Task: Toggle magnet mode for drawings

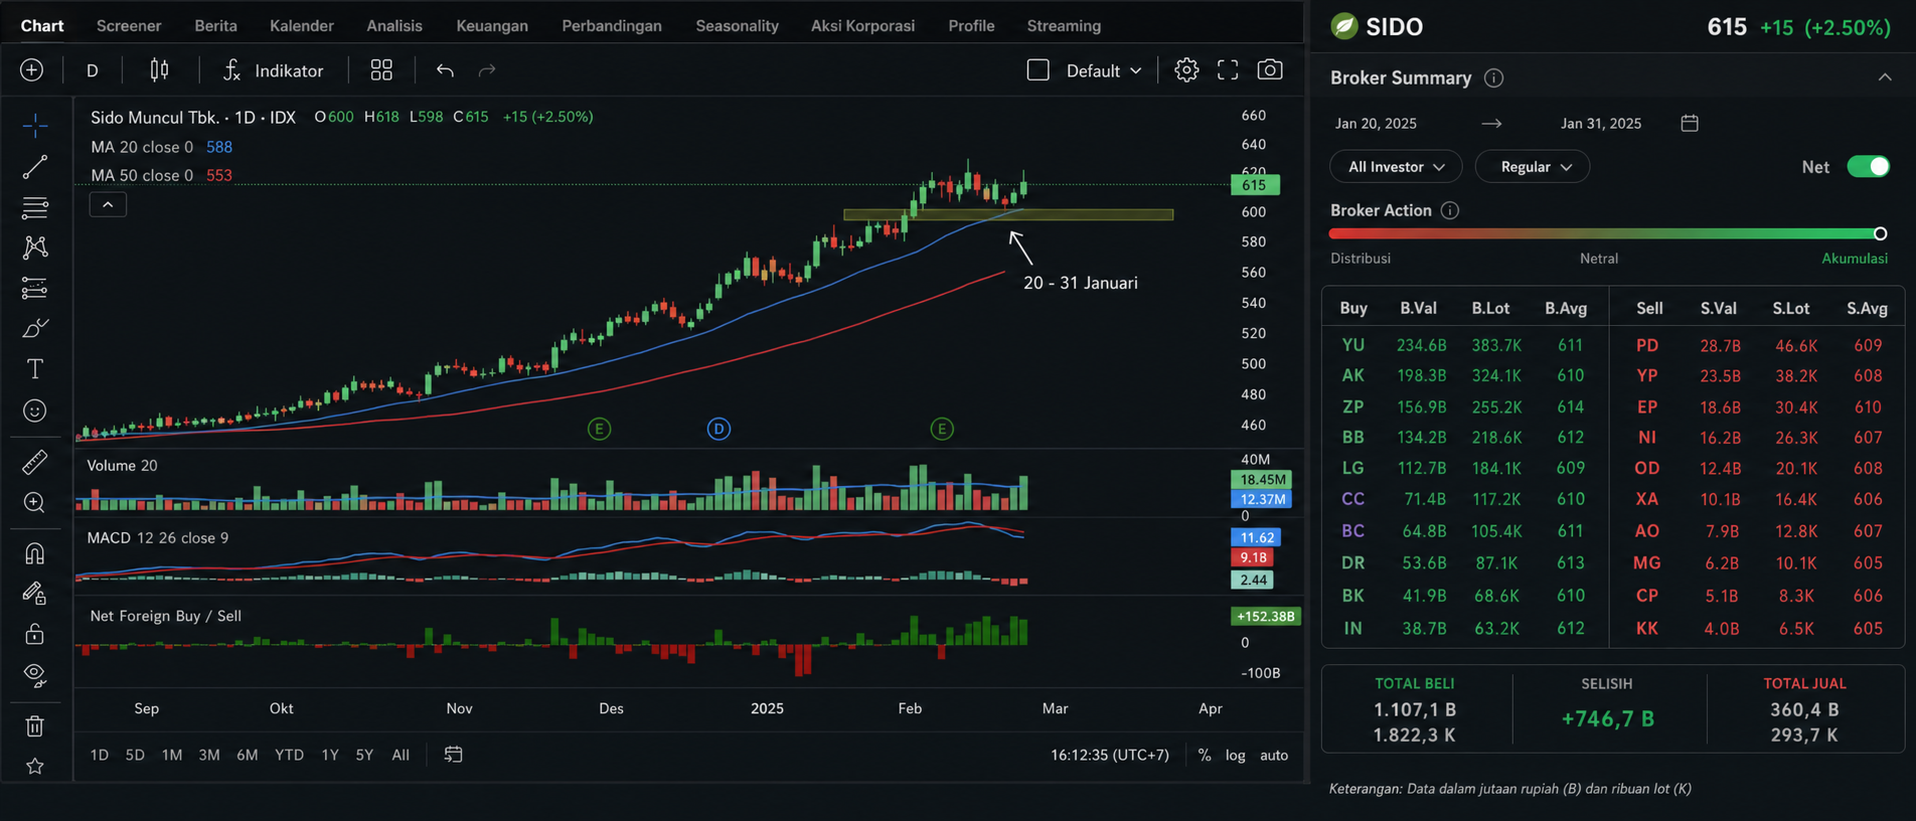Action: tap(35, 553)
